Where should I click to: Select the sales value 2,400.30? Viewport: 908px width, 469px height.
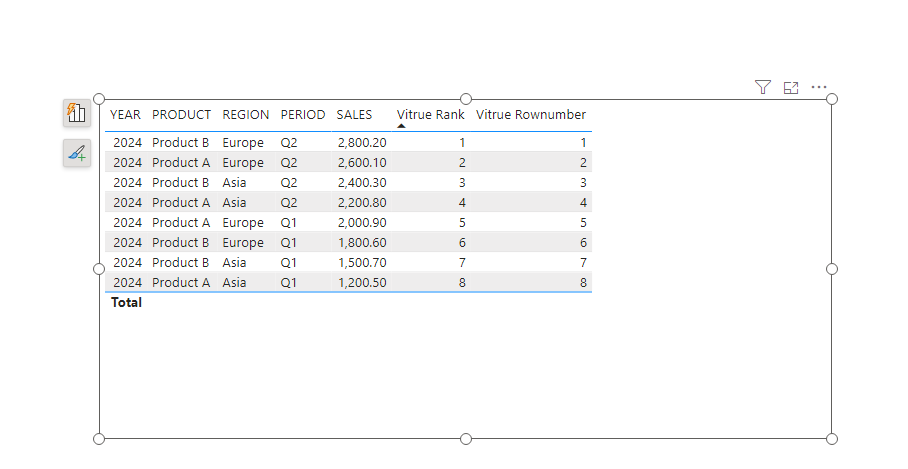pyautogui.click(x=363, y=182)
